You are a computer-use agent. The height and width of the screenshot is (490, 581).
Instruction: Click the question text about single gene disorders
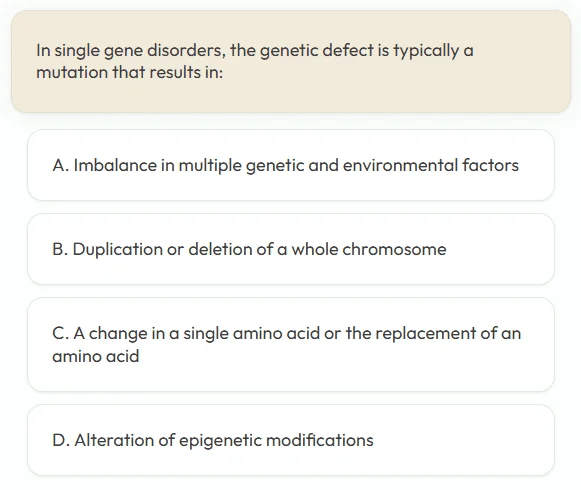click(255, 61)
